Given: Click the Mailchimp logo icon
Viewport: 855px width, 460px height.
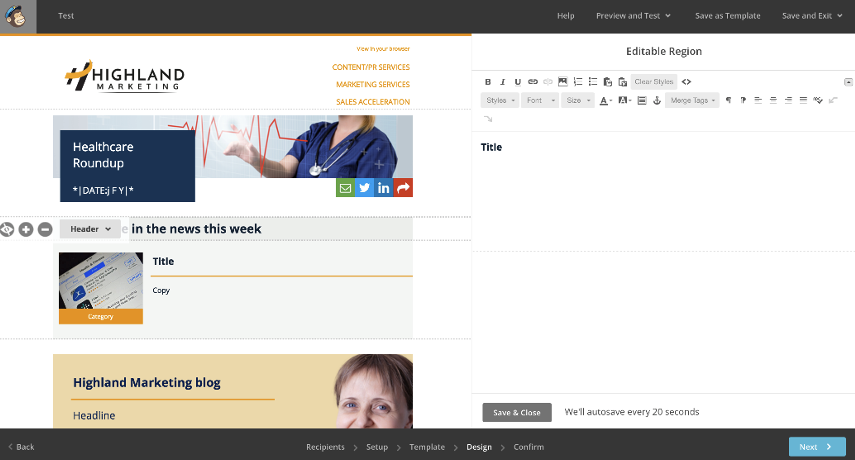Looking at the screenshot, I should [18, 16].
